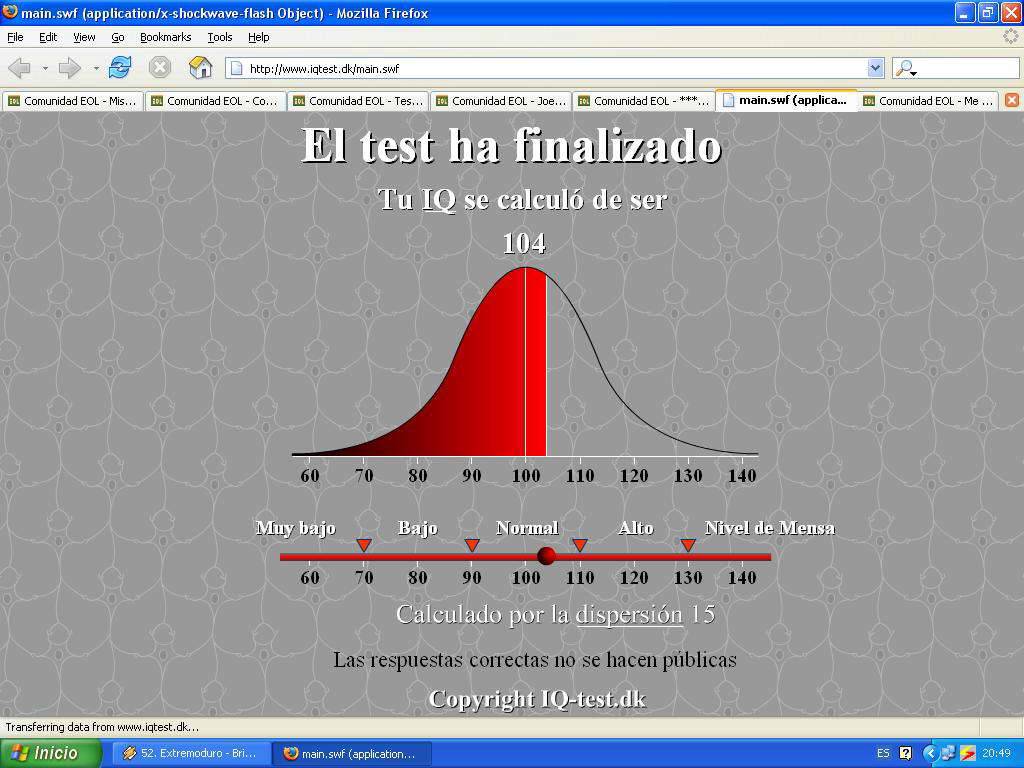
Task: Switch to the 'Comunidad EOL - Tes...' tab
Action: pyautogui.click(x=357, y=101)
